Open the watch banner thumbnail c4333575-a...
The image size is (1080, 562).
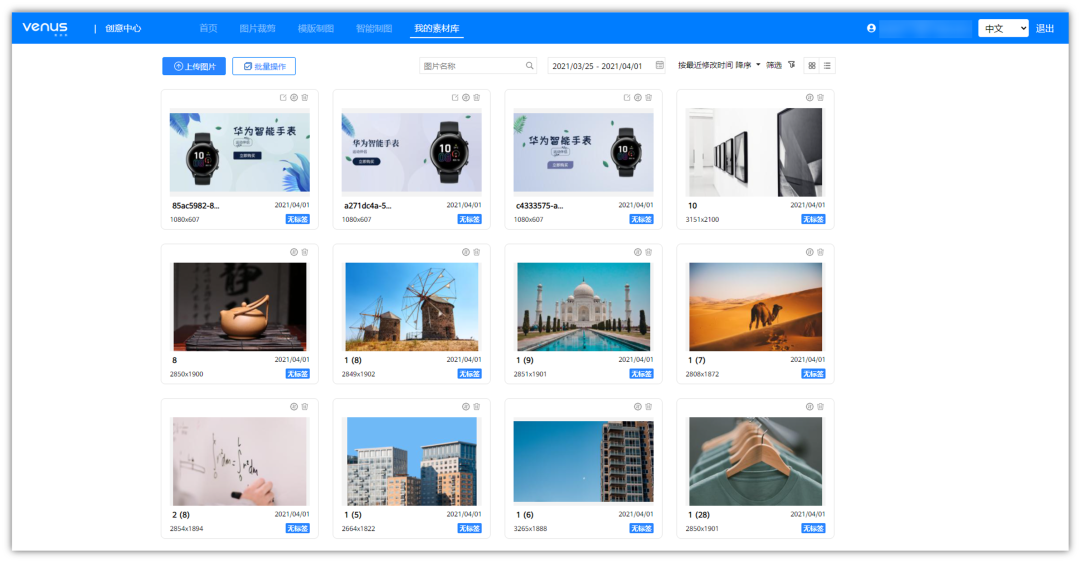coord(583,152)
